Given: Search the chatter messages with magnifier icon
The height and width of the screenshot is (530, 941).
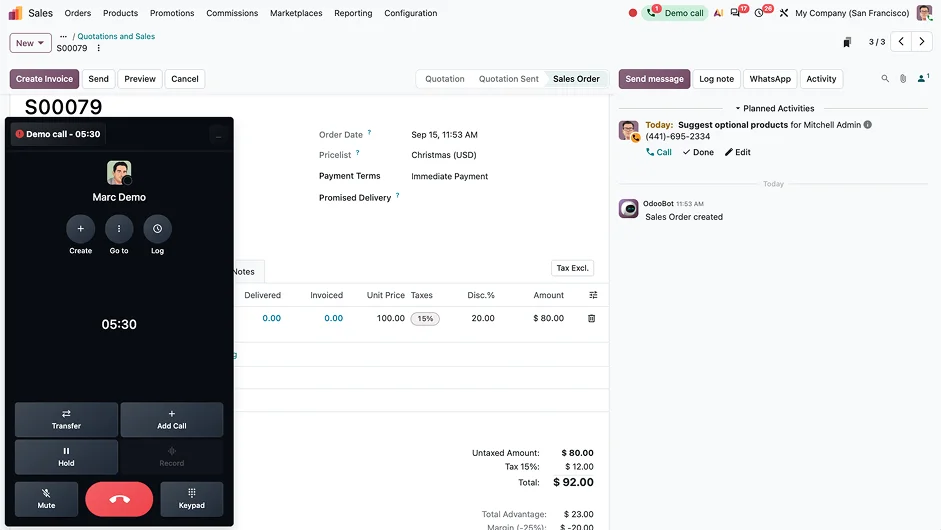Looking at the screenshot, I should tap(885, 79).
